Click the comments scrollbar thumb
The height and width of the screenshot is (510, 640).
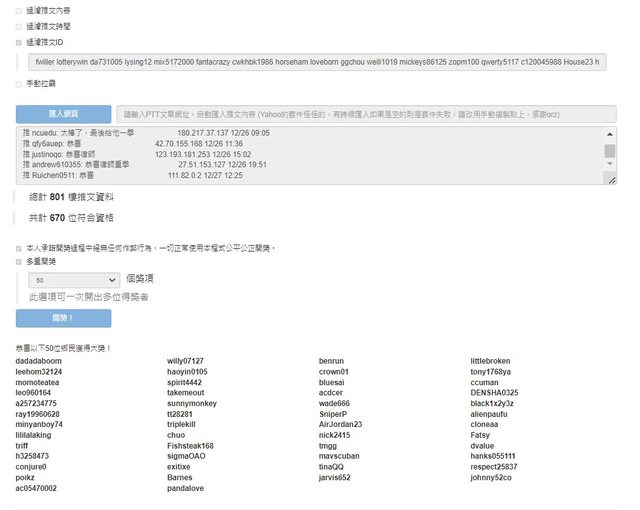pos(610,150)
